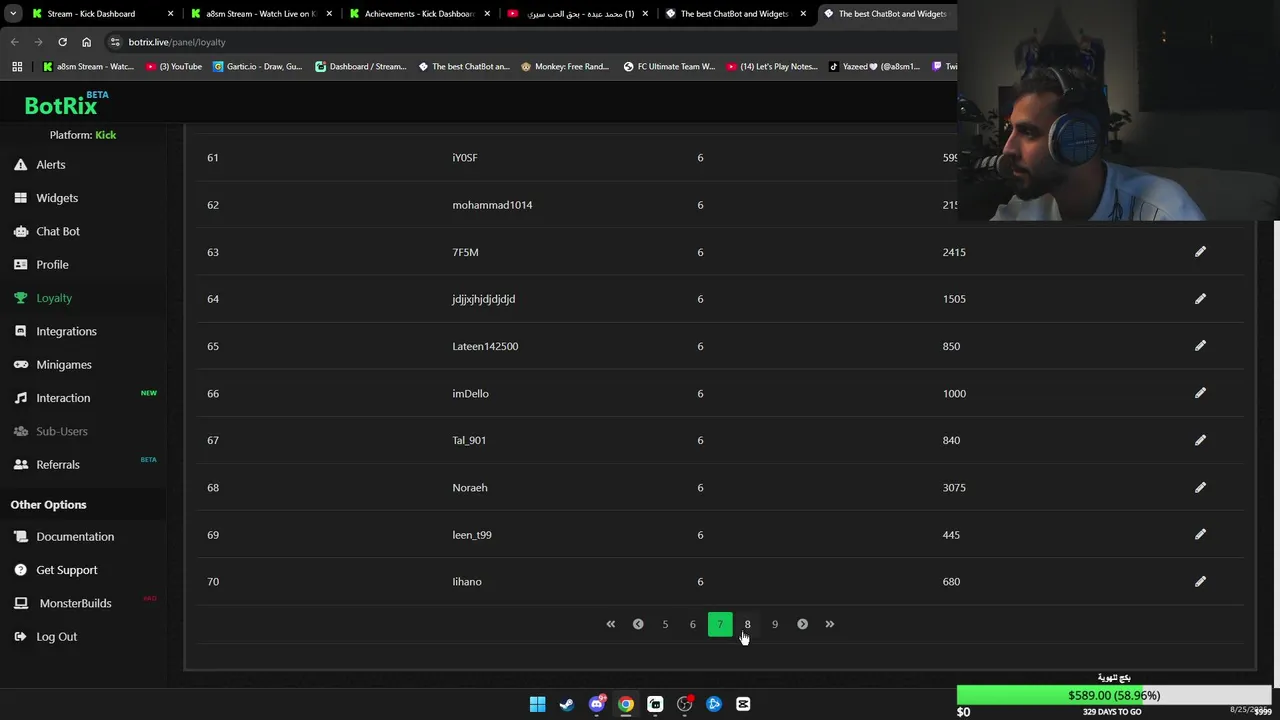Go to page 8
This screenshot has width=1280, height=720.
pyautogui.click(x=747, y=624)
